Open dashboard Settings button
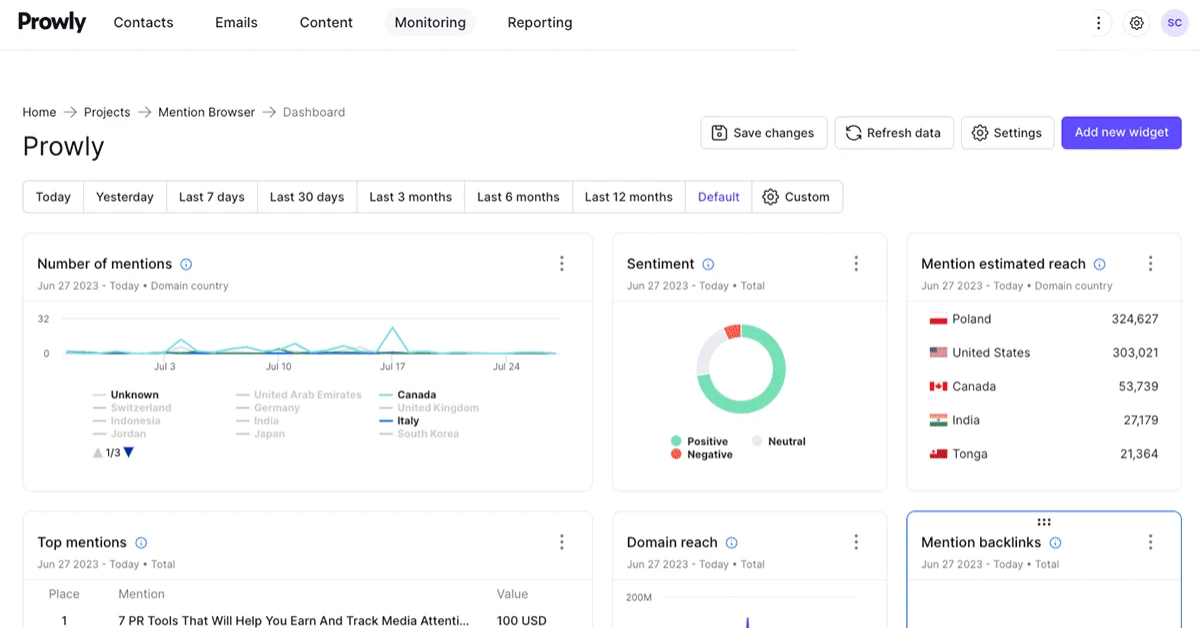 [1007, 133]
